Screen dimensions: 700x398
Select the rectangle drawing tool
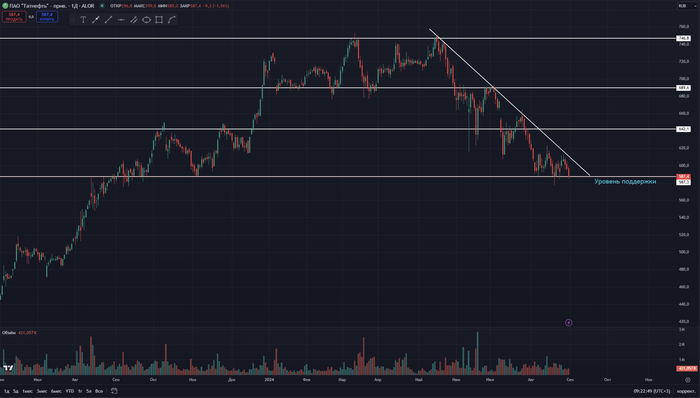coord(159,20)
